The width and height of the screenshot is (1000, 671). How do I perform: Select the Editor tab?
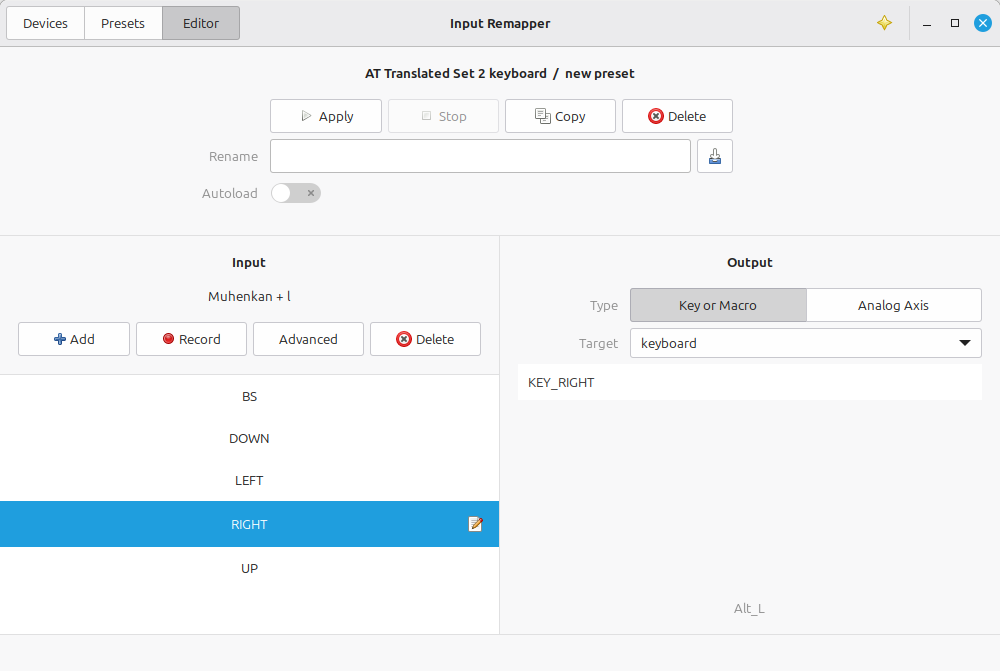pos(201,24)
